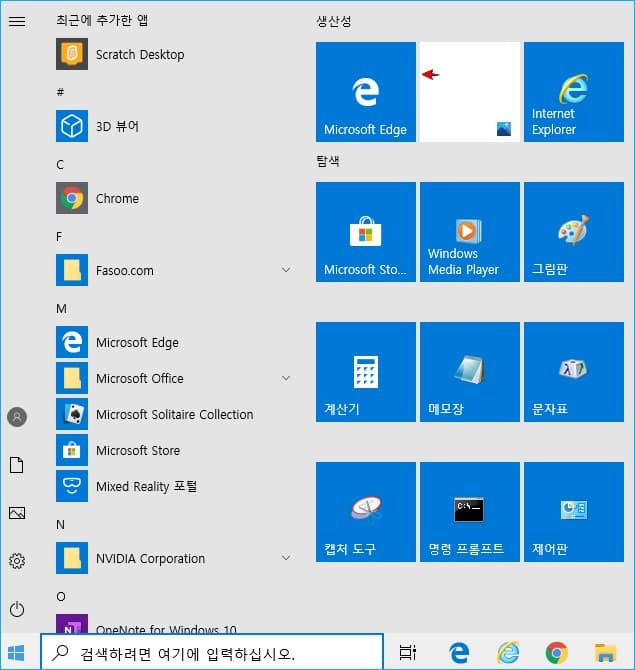Click the user account icon
Viewport: 635px width, 670px height.
point(17,417)
